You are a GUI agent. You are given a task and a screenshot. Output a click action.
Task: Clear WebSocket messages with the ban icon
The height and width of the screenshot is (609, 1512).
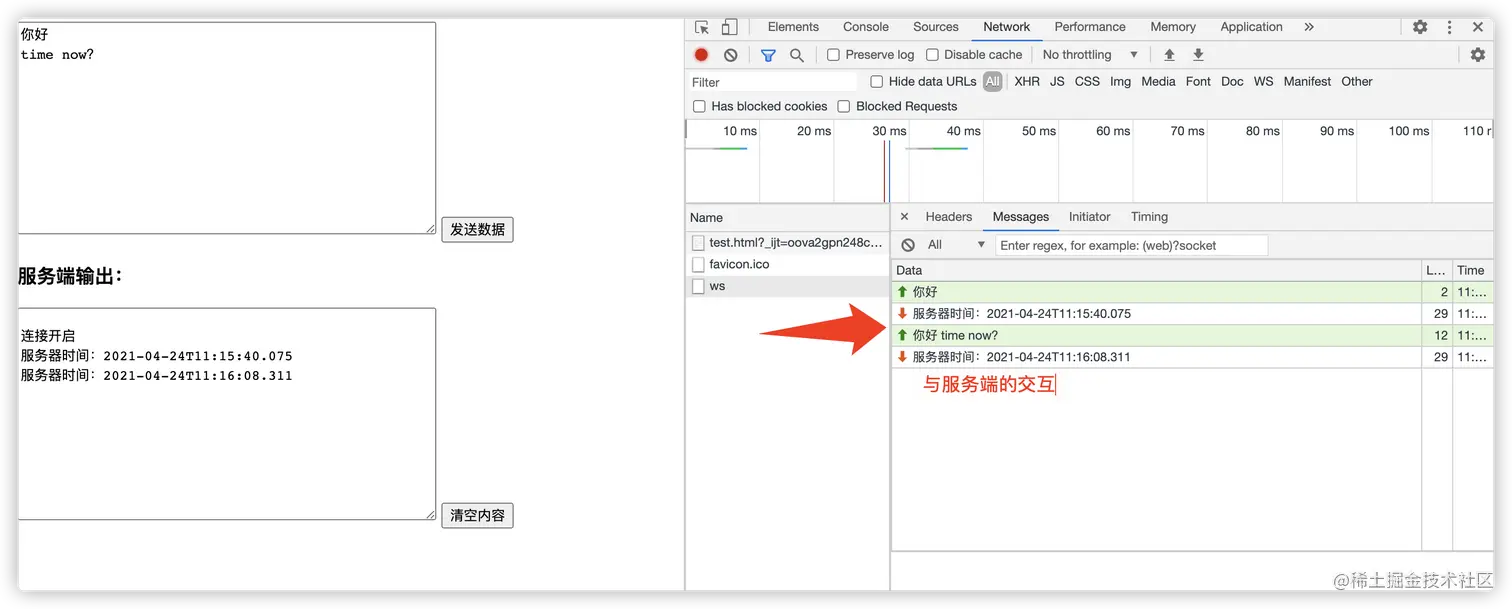click(x=908, y=245)
